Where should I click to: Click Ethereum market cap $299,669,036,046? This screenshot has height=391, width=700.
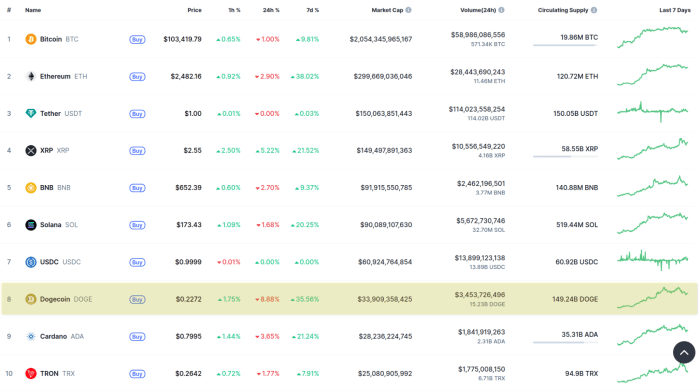click(383, 76)
